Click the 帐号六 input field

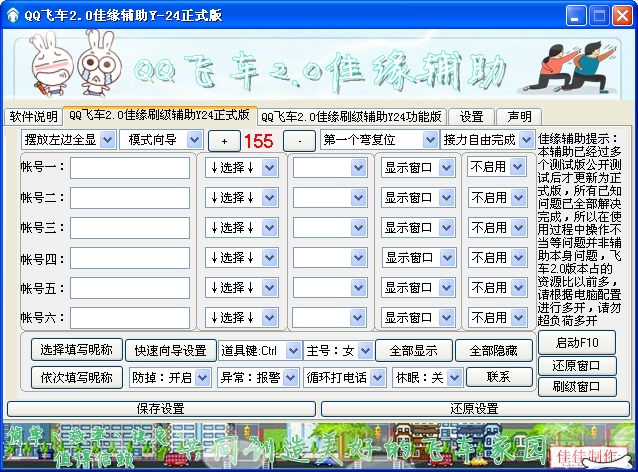[130, 318]
